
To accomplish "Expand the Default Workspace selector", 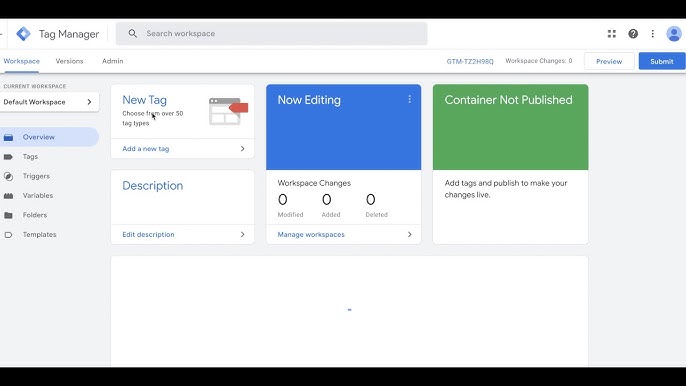I will click(x=49, y=102).
